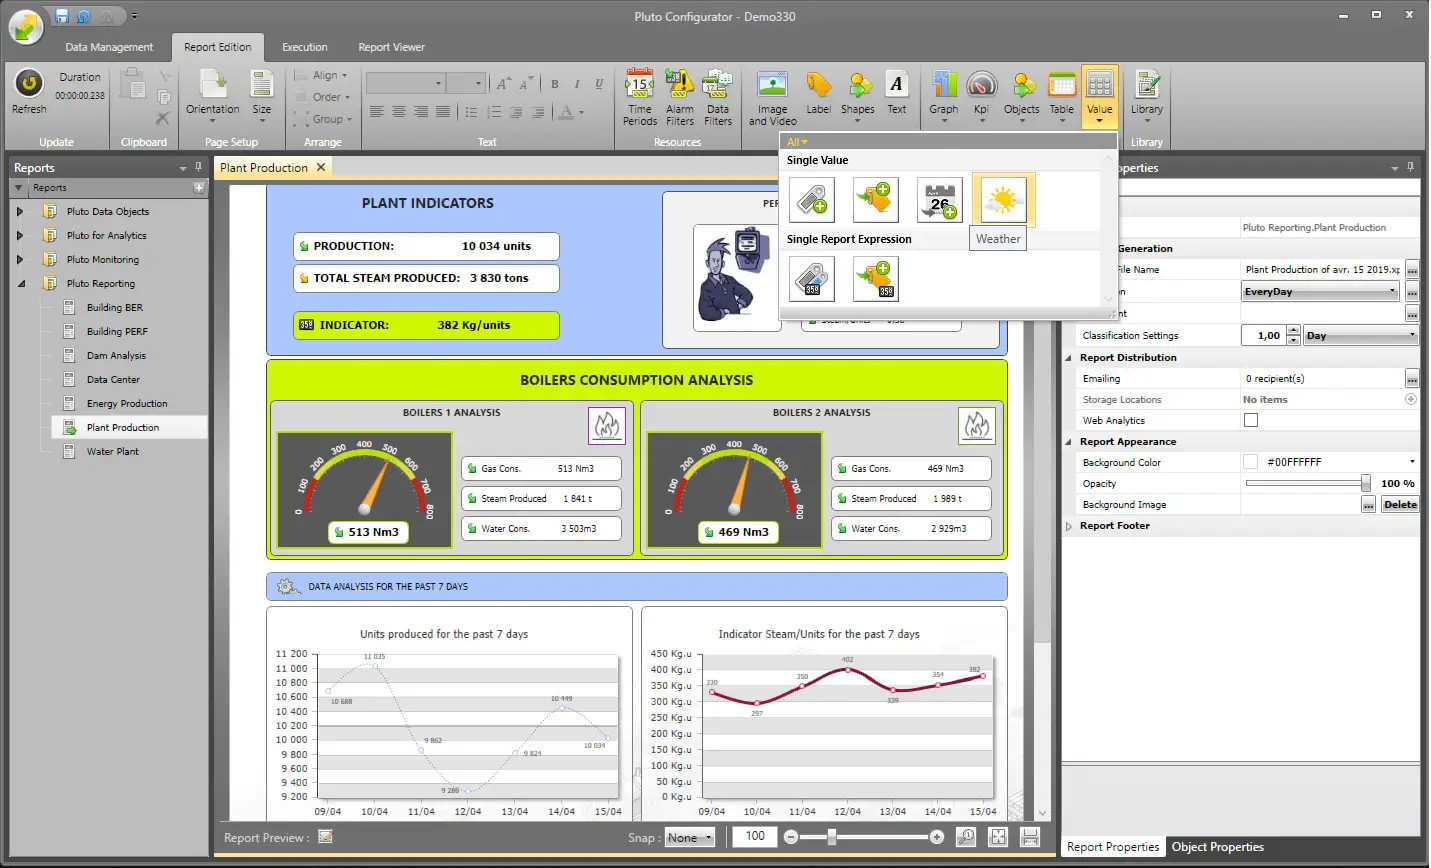Toggle bold text formatting
The image size is (1431, 868).
coord(555,84)
